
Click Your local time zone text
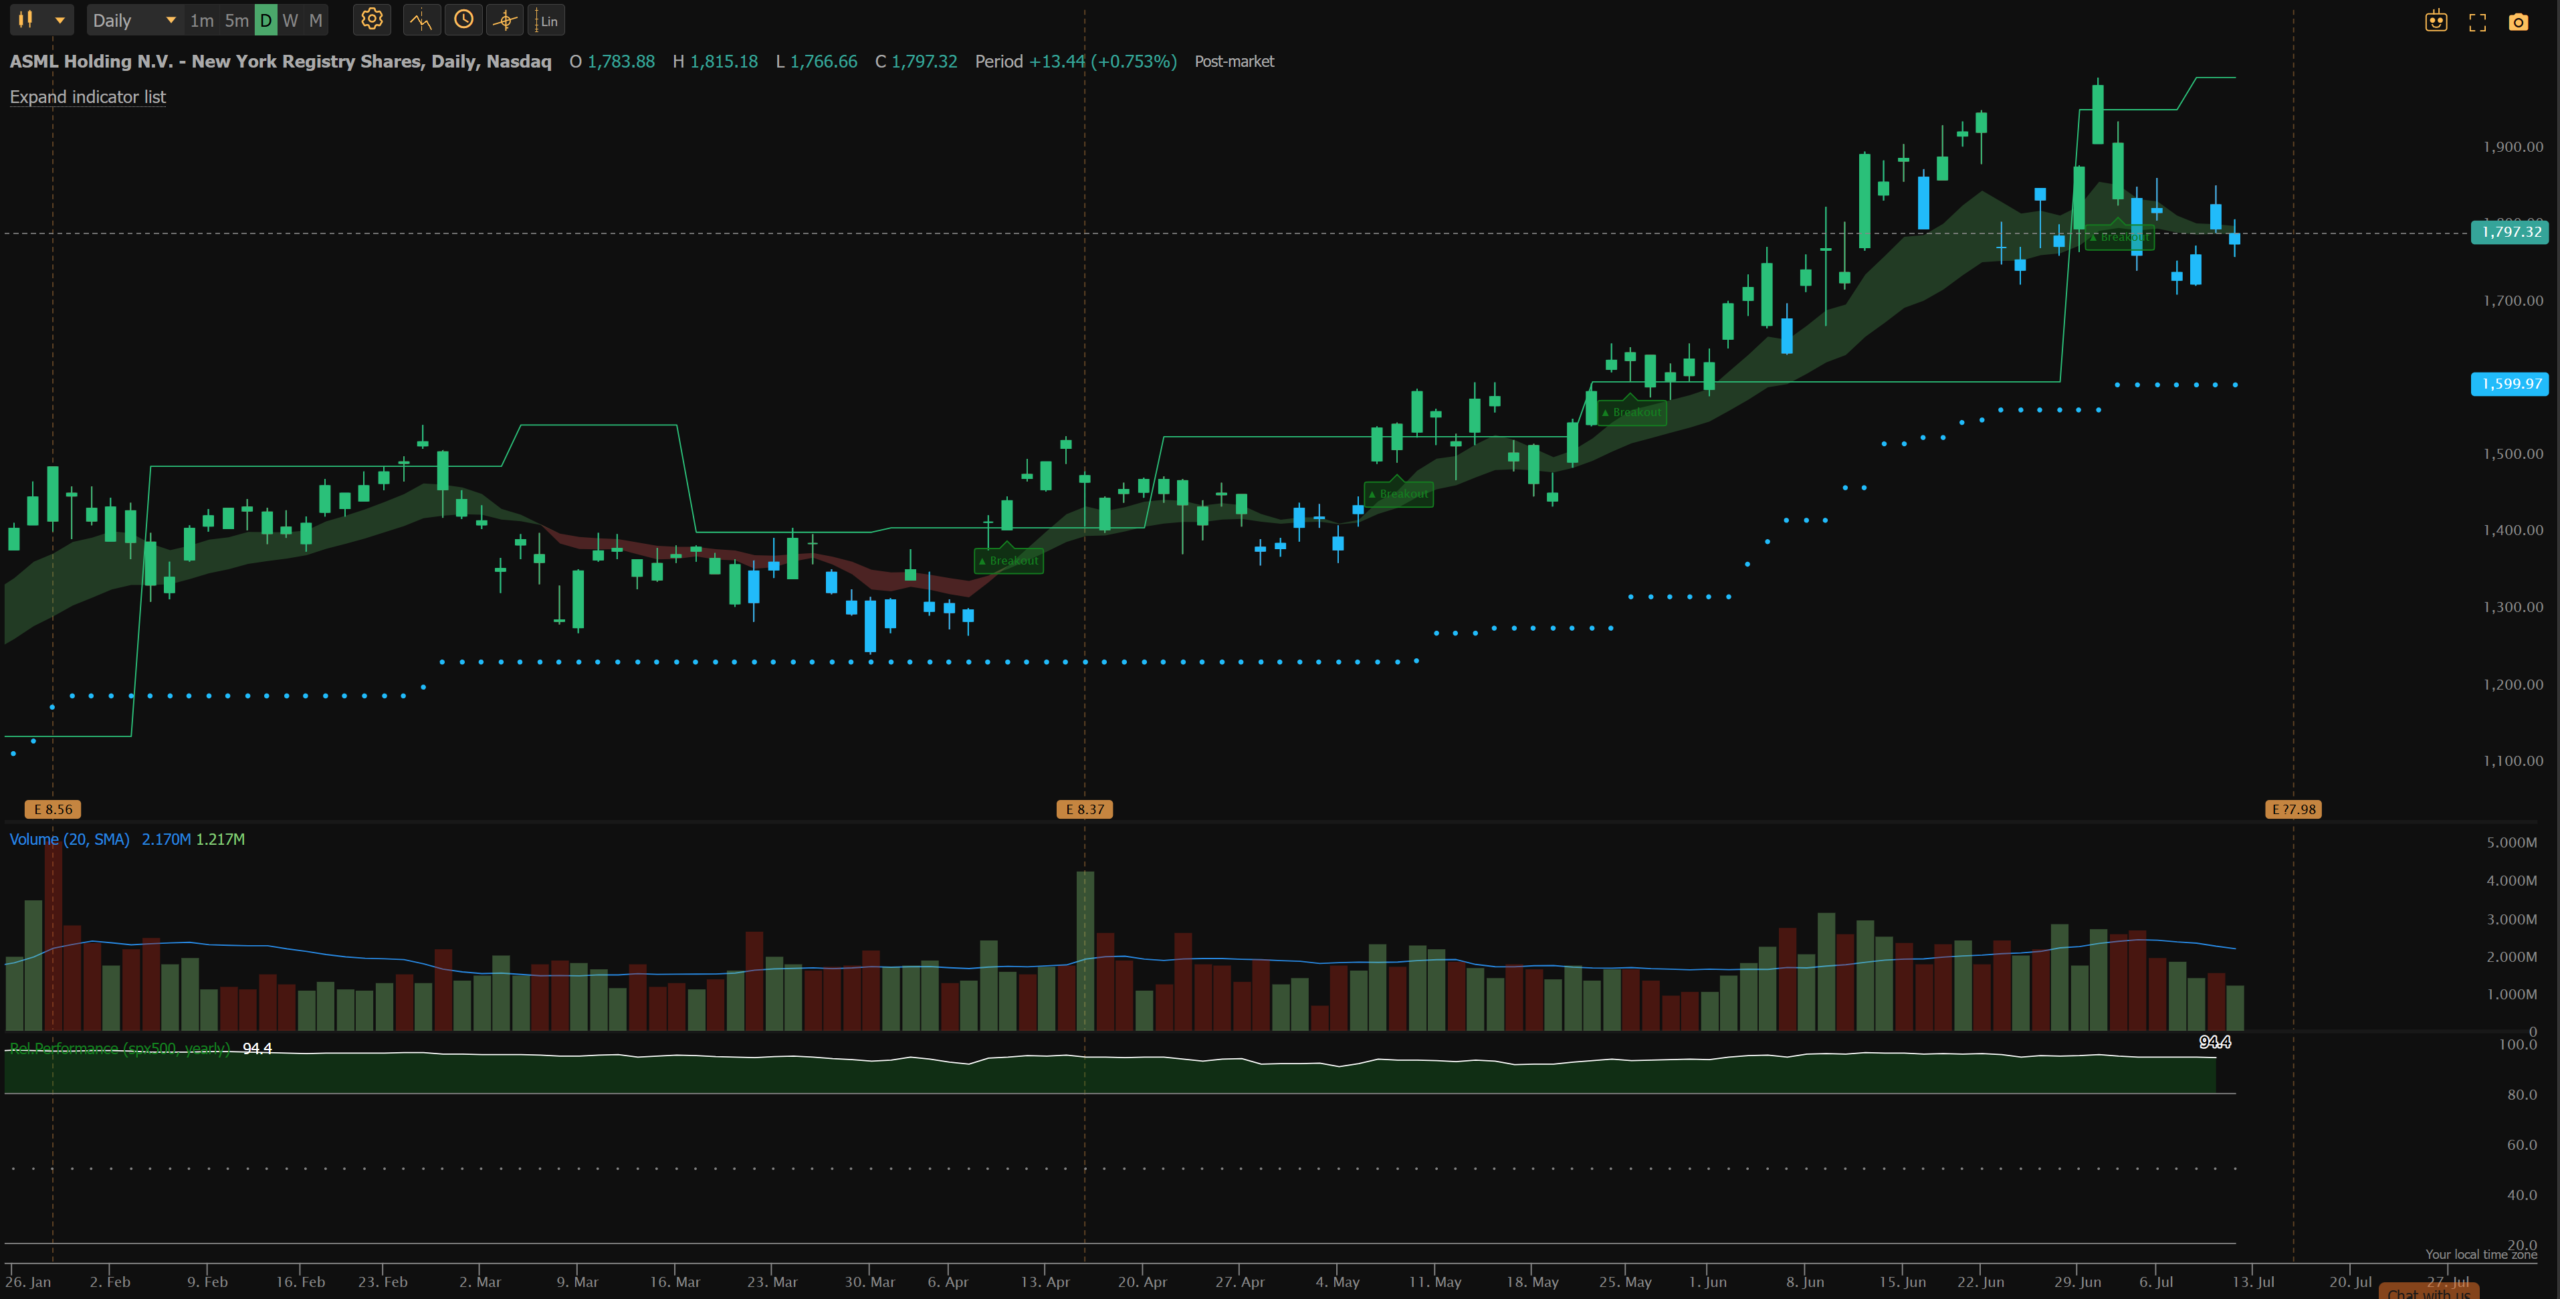[x=2481, y=1254]
